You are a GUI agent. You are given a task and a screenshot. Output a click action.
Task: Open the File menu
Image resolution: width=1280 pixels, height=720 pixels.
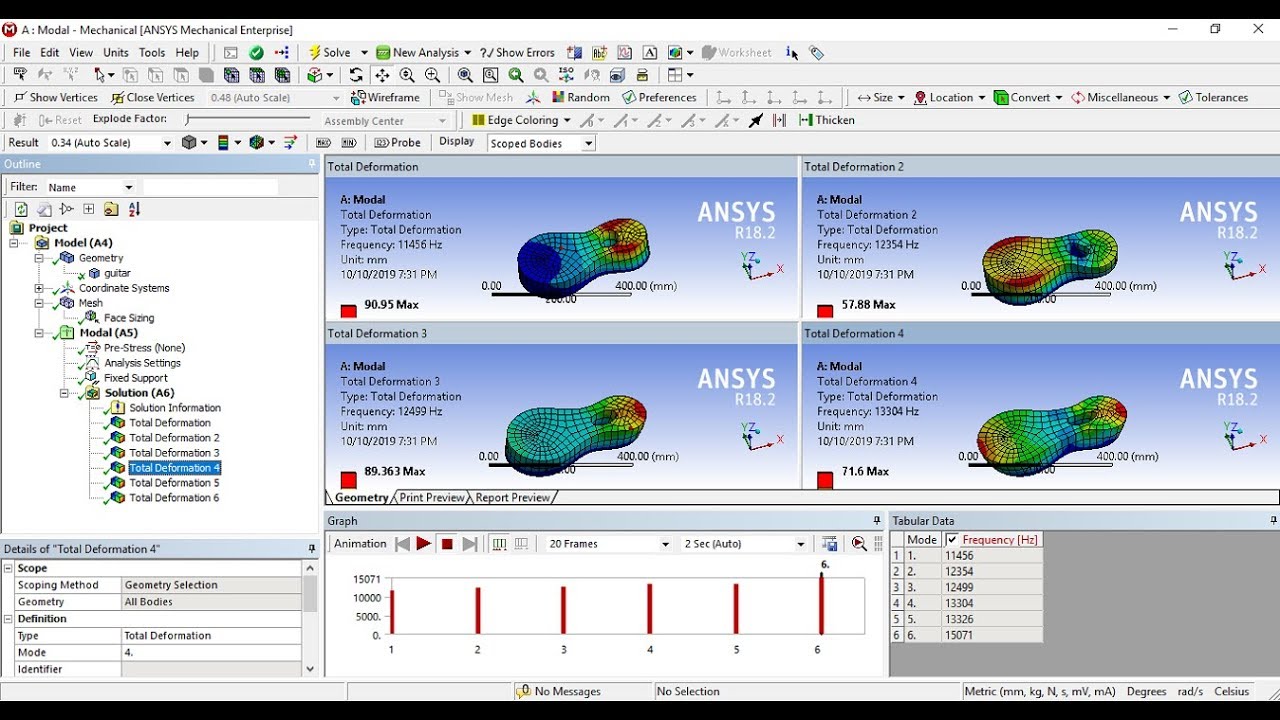(21, 53)
